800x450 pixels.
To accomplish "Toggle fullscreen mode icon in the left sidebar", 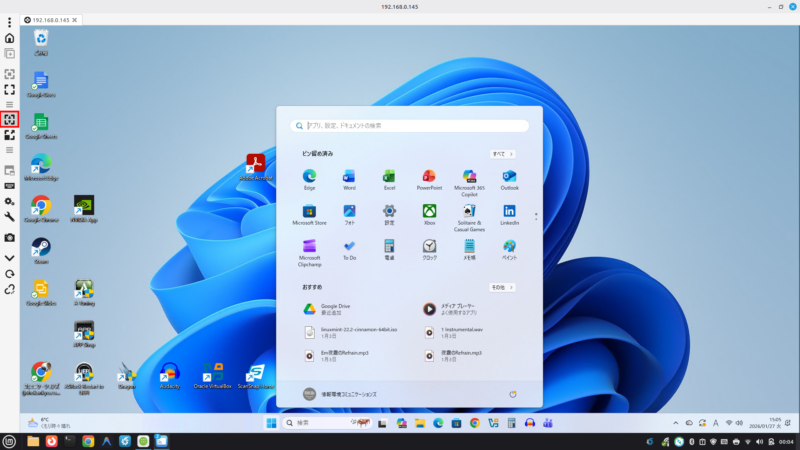I will [10, 89].
